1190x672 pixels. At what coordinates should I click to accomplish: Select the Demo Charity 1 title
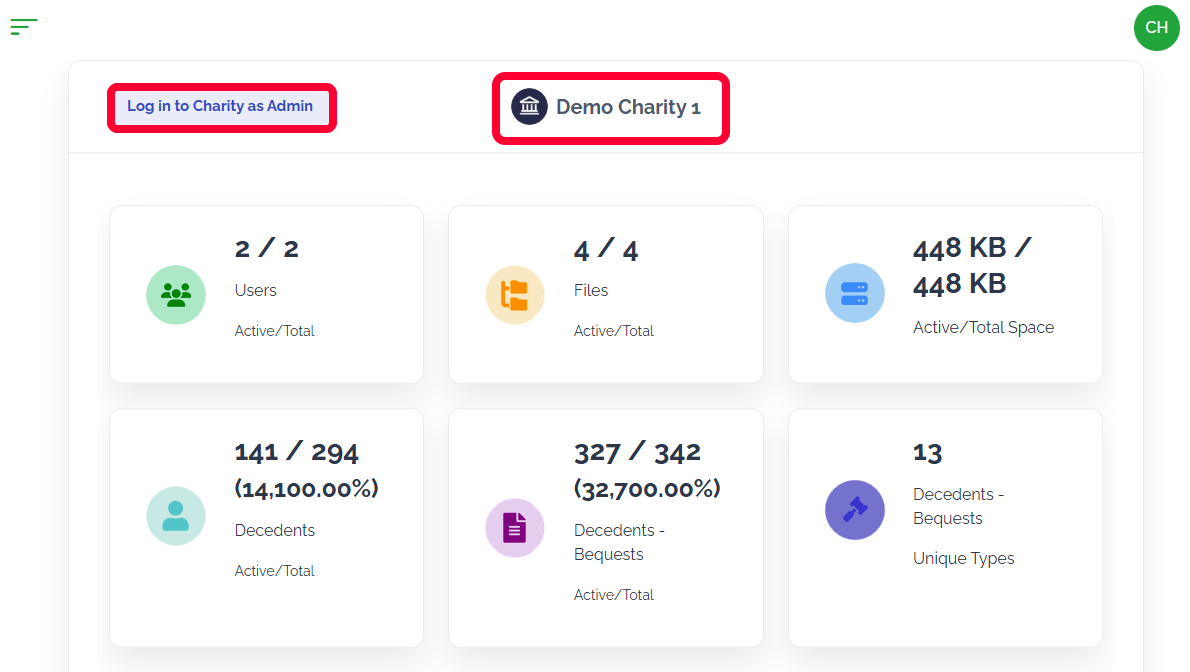point(628,107)
